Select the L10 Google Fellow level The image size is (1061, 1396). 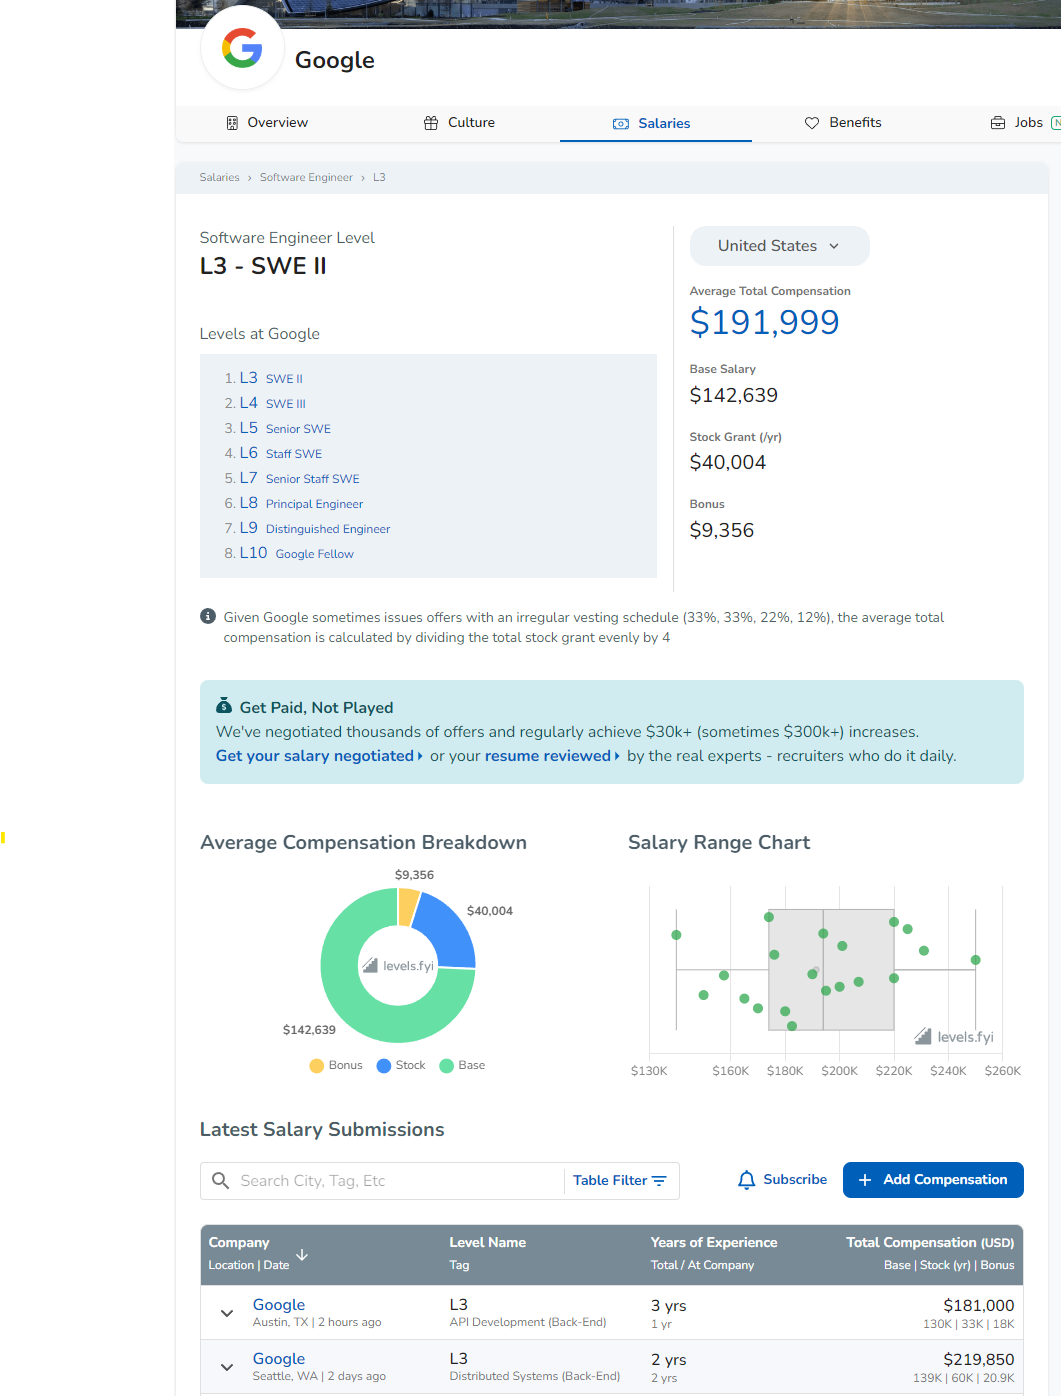[x=296, y=553]
